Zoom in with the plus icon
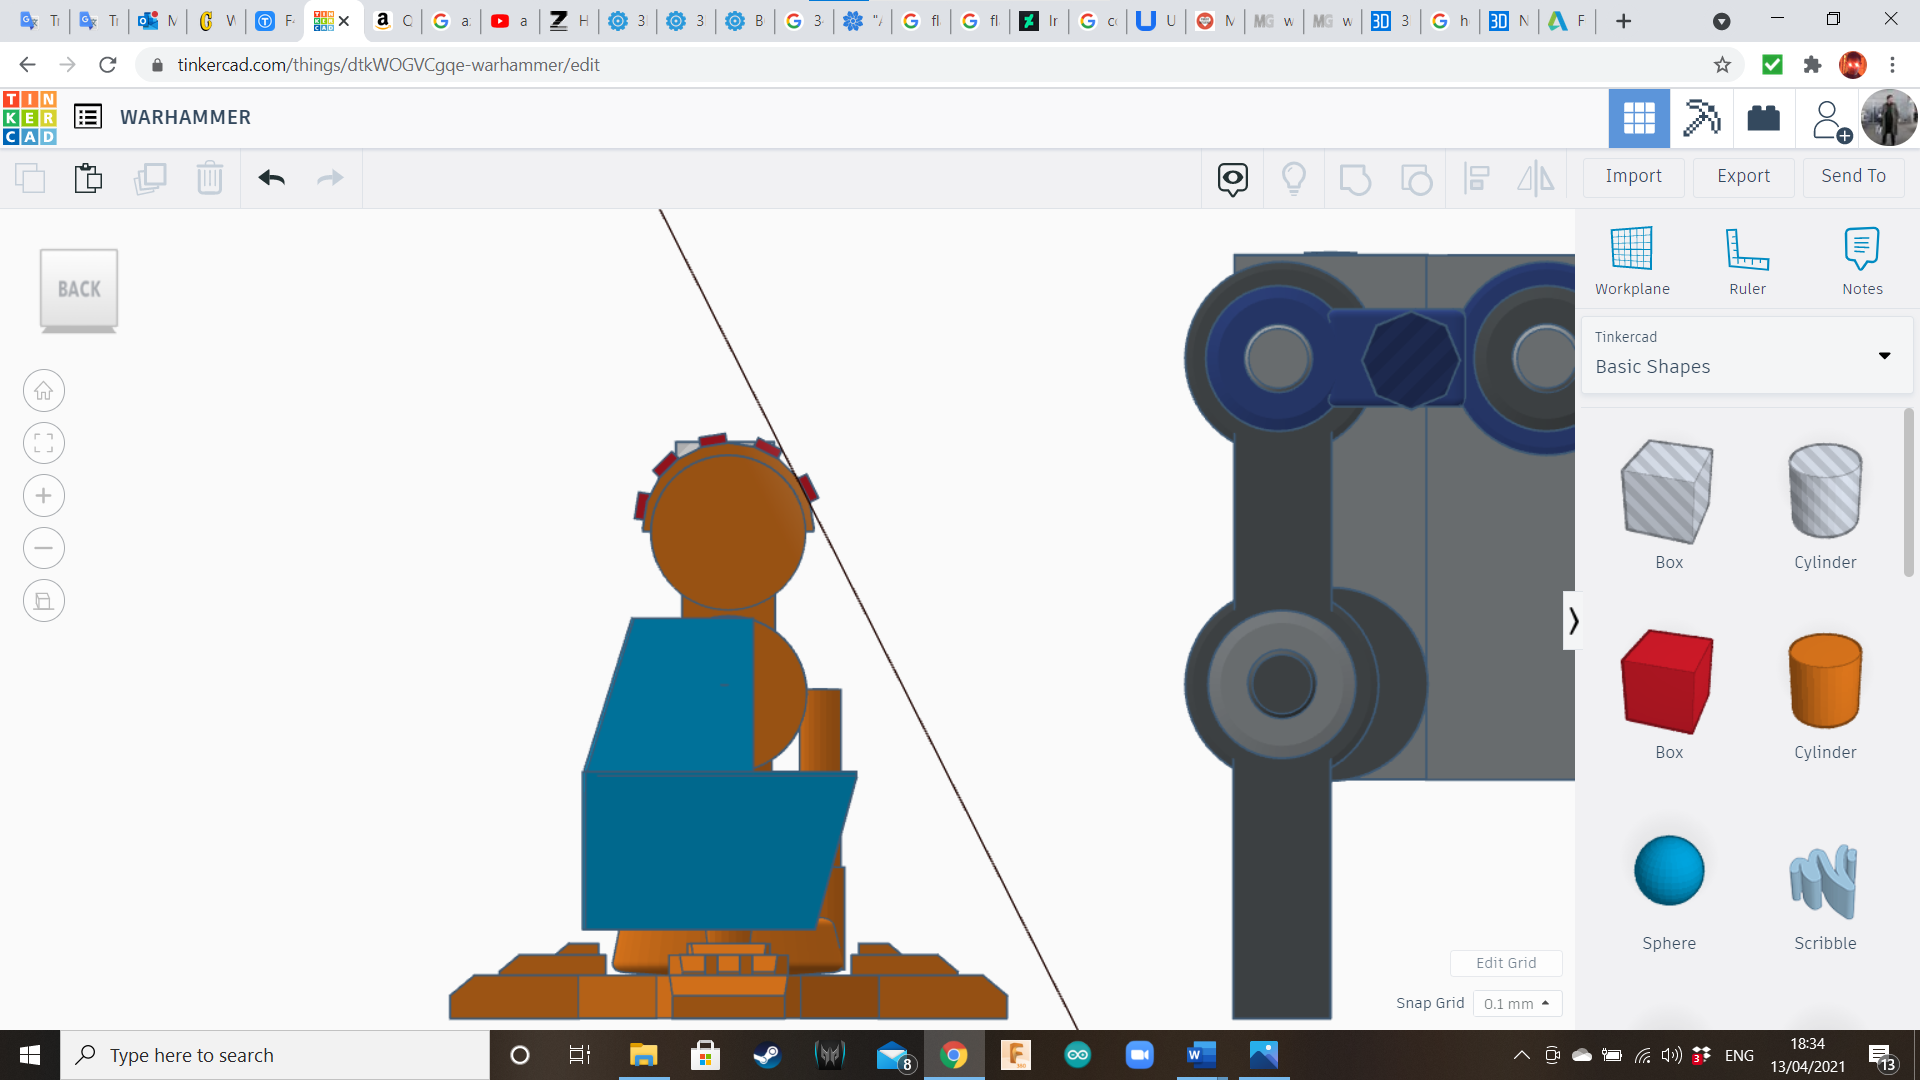1920x1080 pixels. point(44,496)
